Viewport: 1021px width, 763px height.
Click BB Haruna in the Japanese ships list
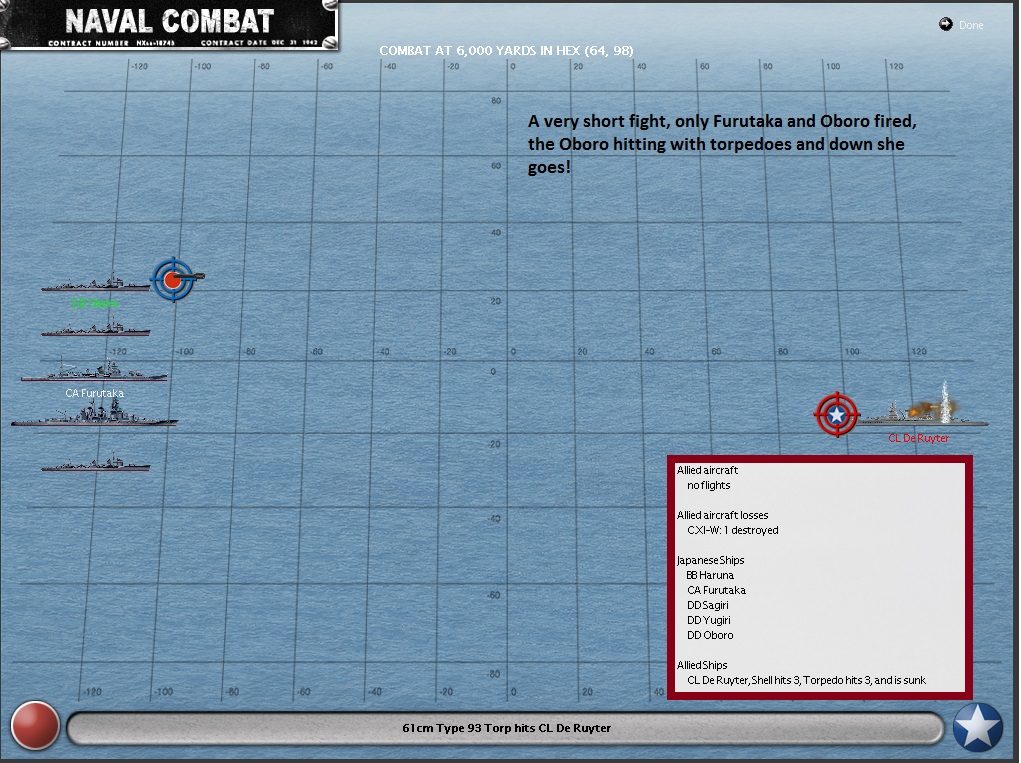pyautogui.click(x=710, y=575)
